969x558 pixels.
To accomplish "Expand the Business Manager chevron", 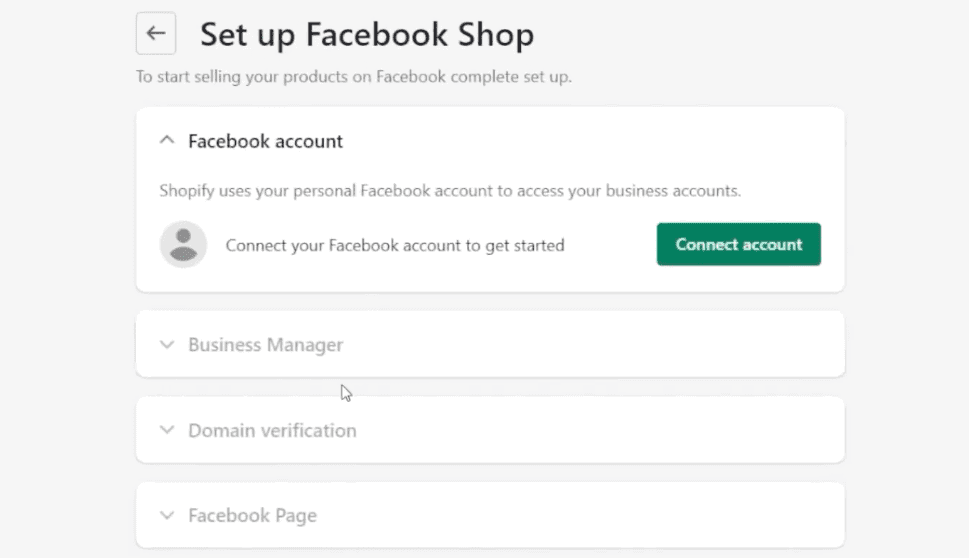I will tap(167, 344).
